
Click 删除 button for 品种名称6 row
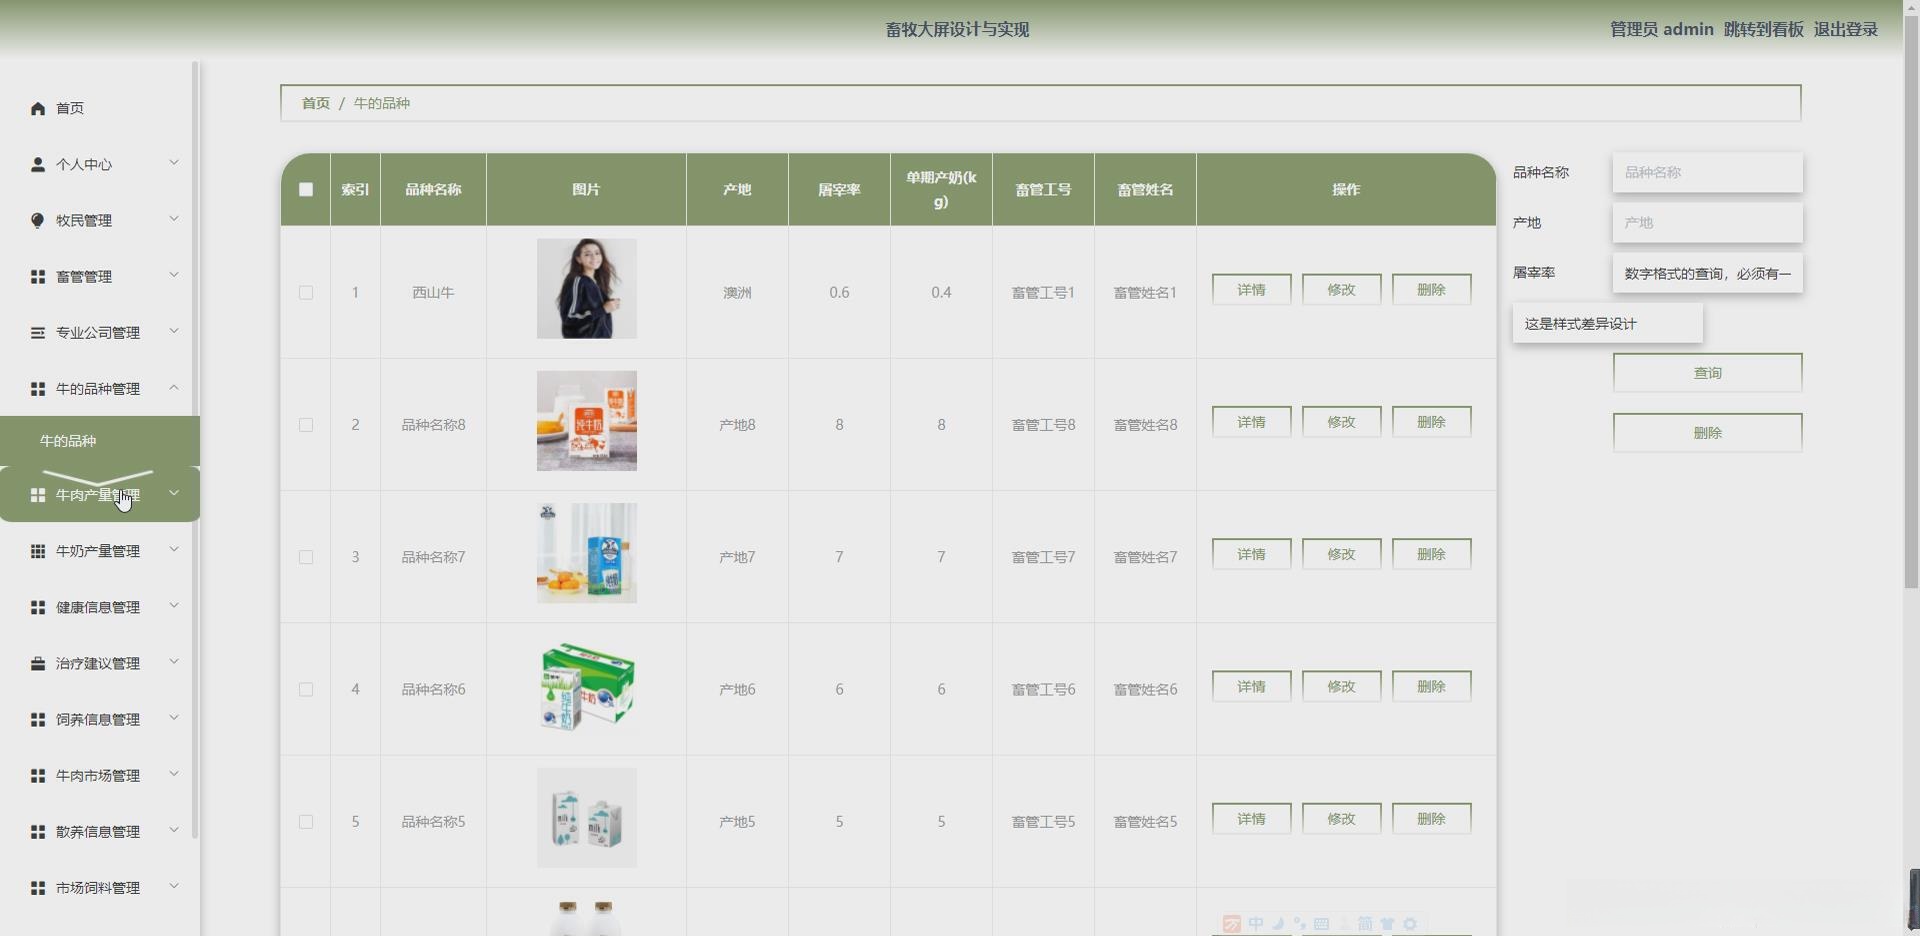click(1431, 686)
